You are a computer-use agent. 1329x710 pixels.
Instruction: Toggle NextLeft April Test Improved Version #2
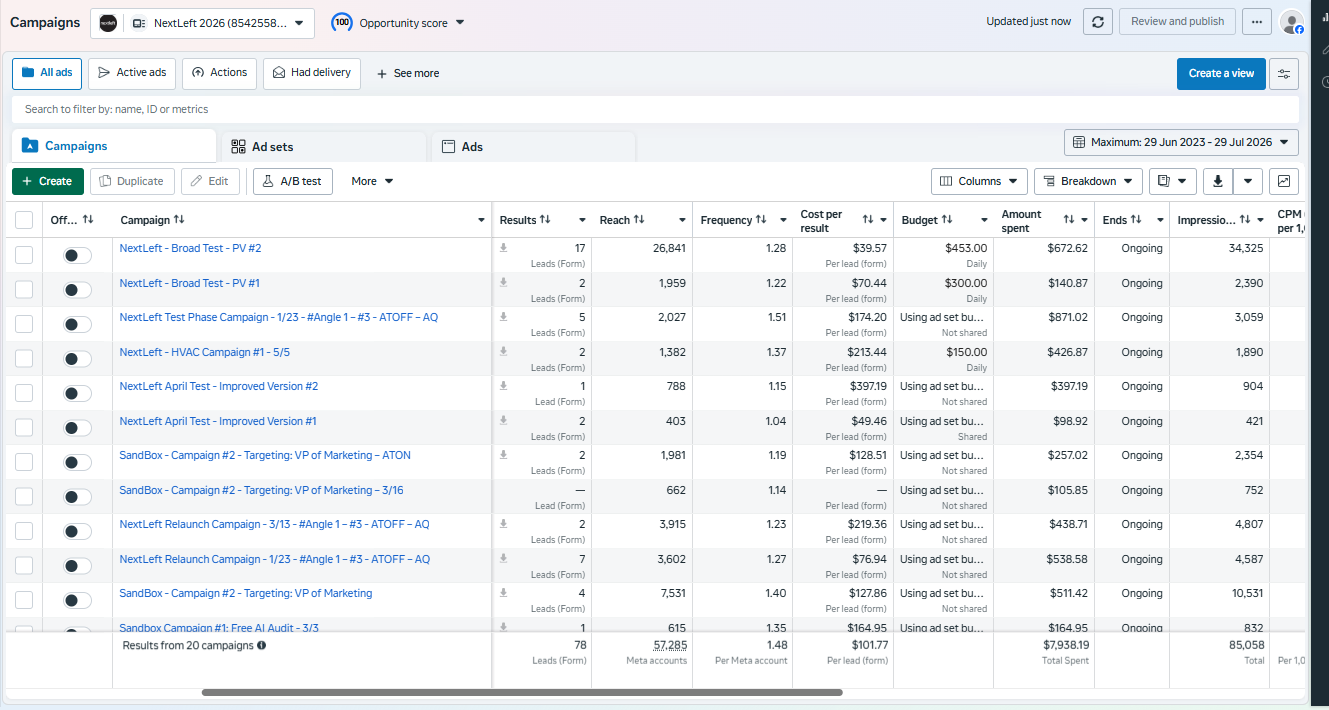pyautogui.click(x=77, y=393)
